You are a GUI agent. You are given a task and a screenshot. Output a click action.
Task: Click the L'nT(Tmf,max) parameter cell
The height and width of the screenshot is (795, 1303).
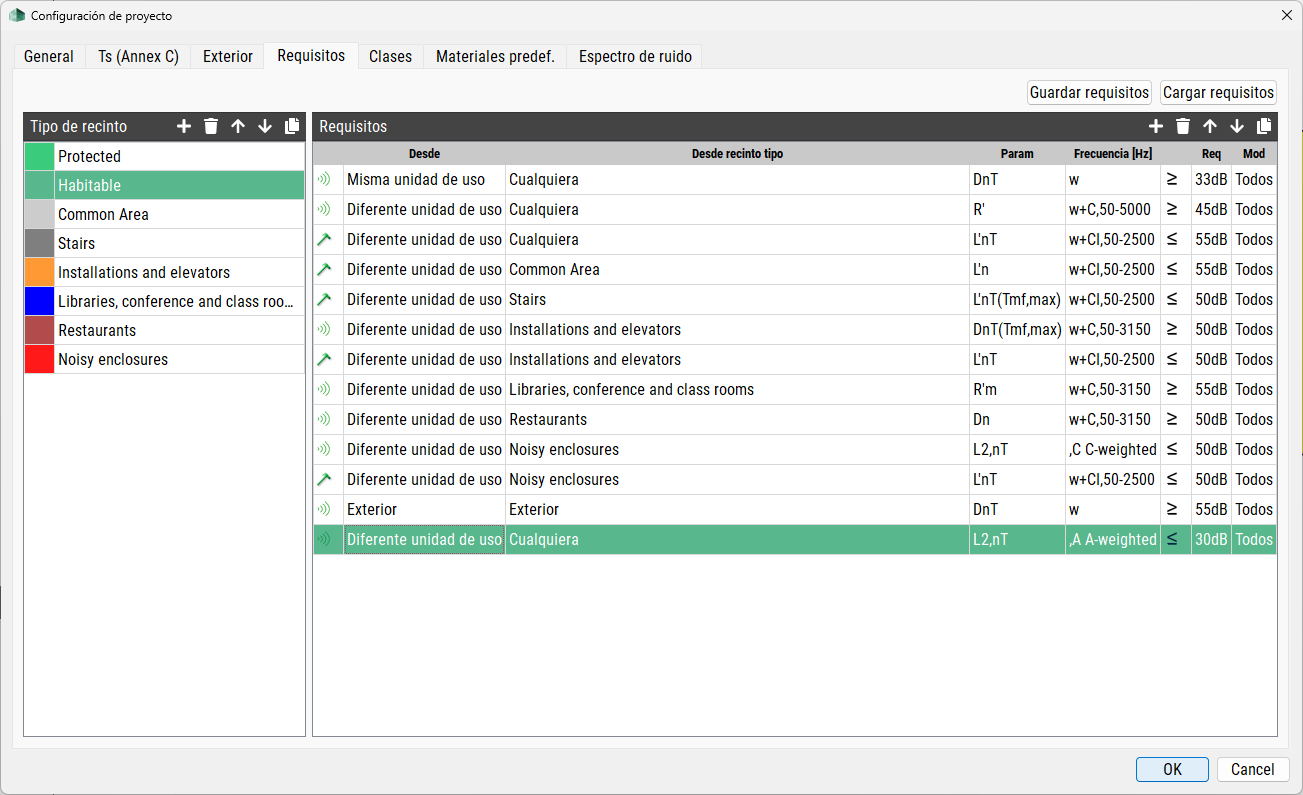[1017, 300]
